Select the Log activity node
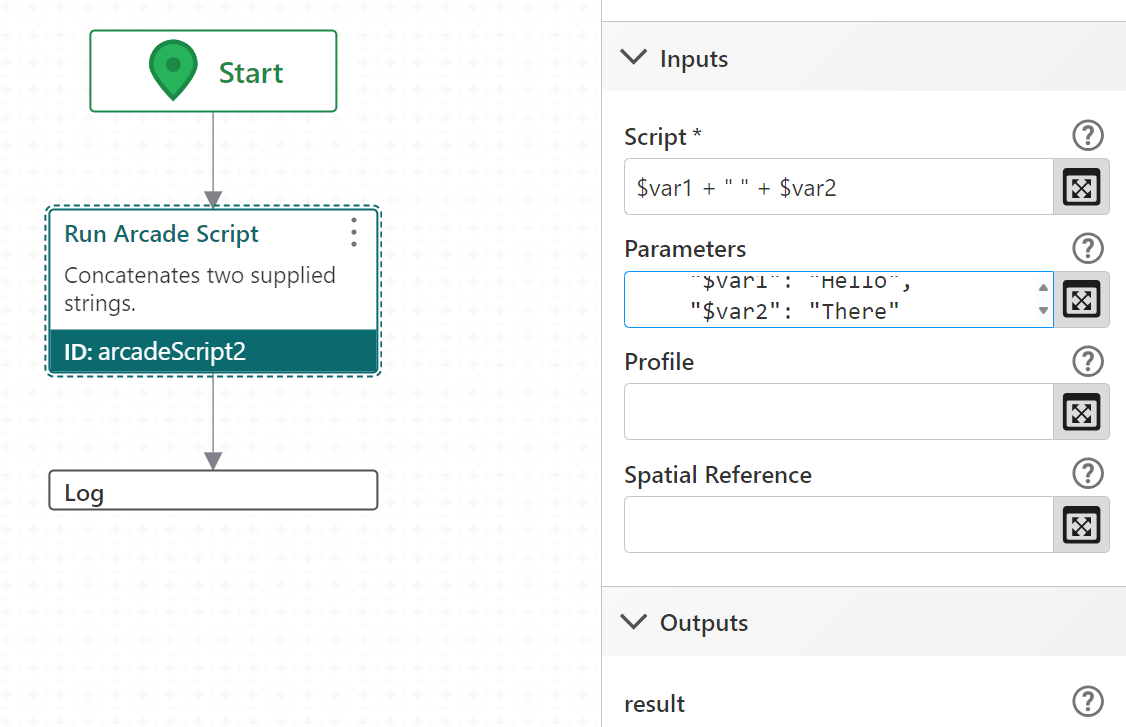The width and height of the screenshot is (1126, 727). click(x=213, y=491)
